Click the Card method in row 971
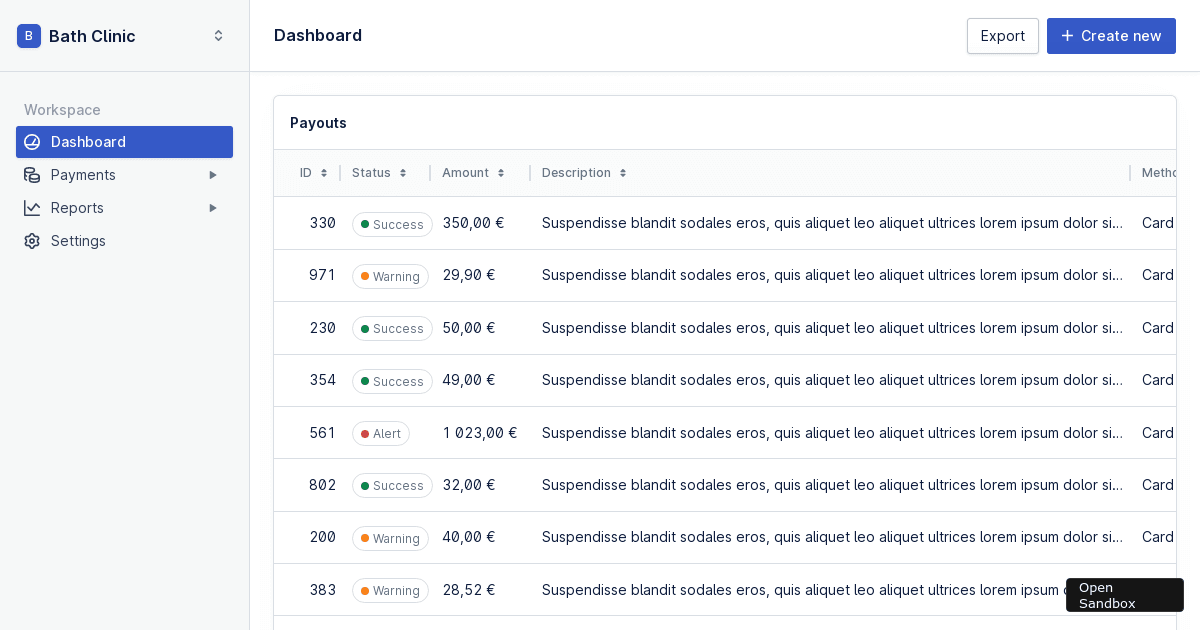Viewport: 1200px width, 630px height. pos(1158,275)
